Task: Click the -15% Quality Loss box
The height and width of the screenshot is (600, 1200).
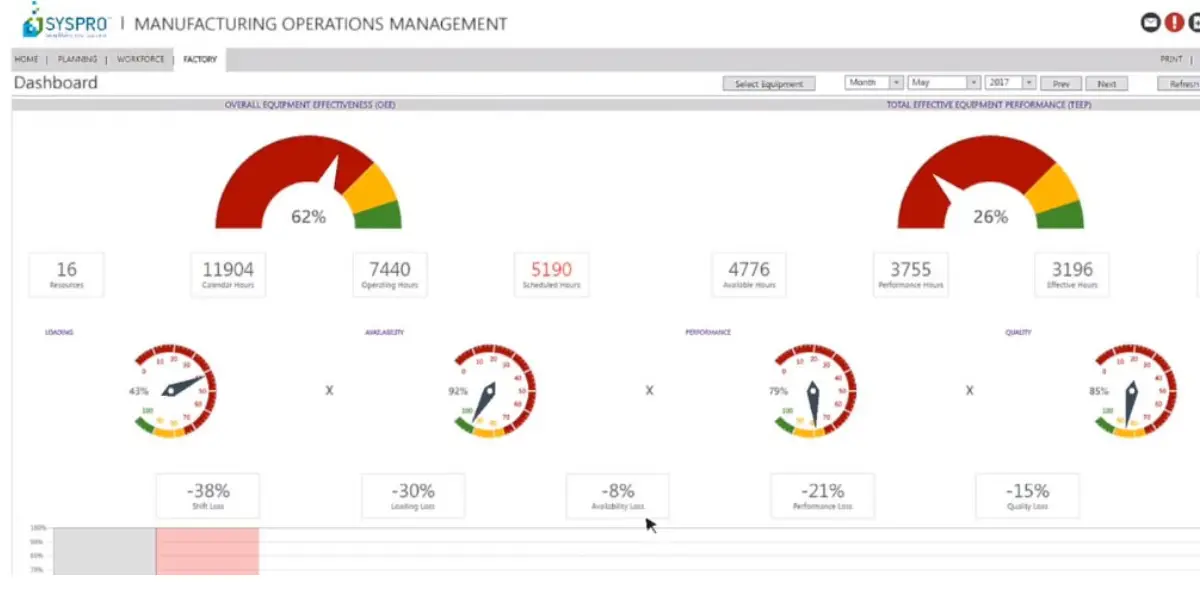Action: [x=1028, y=496]
